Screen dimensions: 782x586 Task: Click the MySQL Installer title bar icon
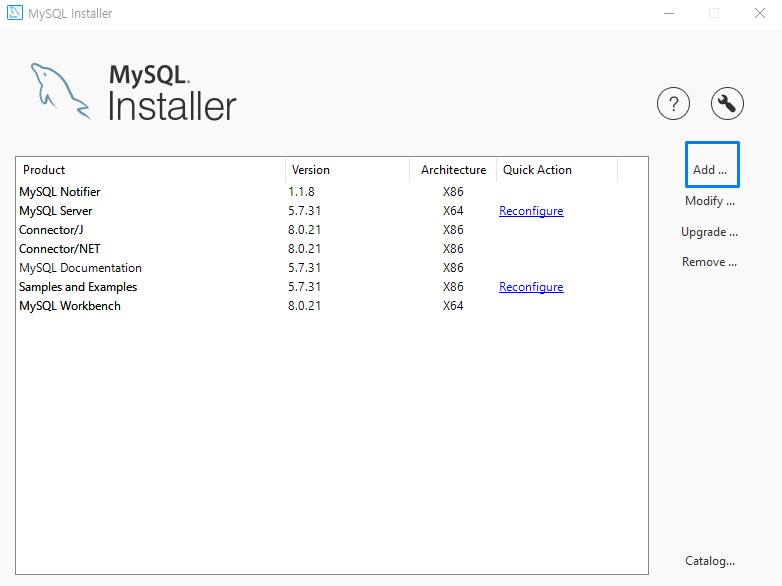[x=14, y=13]
